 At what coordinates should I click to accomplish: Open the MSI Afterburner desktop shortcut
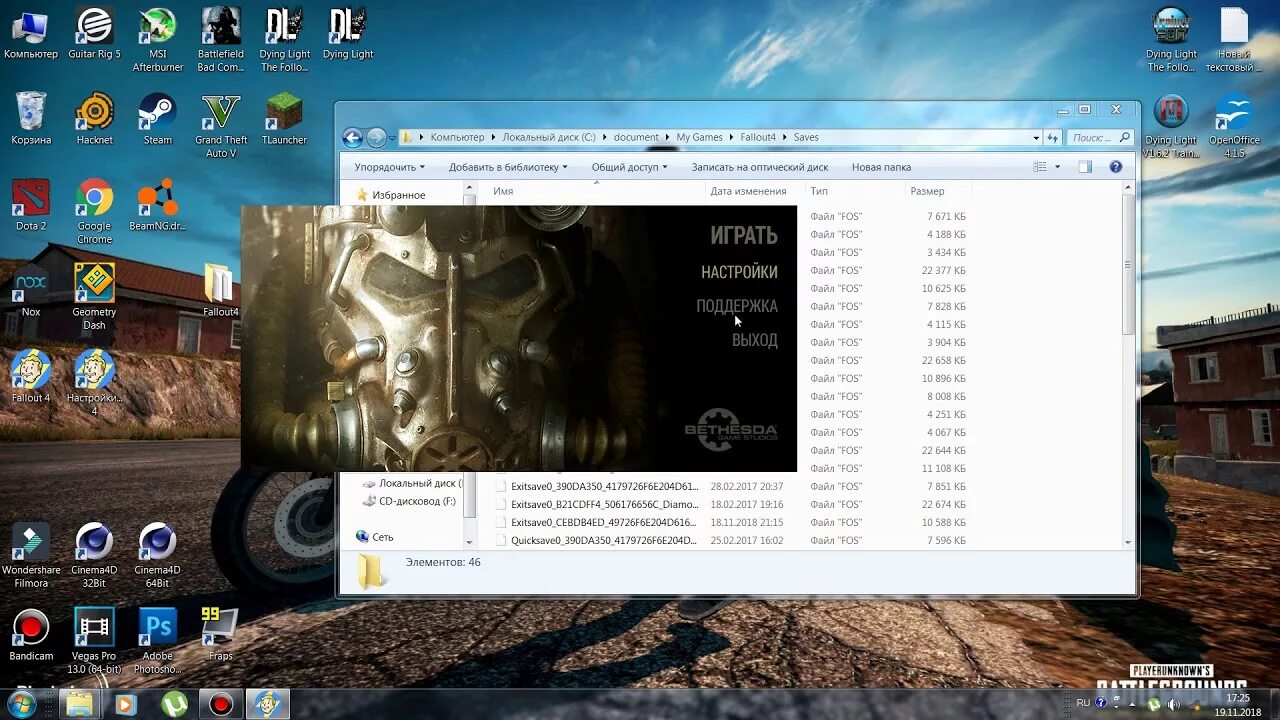point(158,40)
